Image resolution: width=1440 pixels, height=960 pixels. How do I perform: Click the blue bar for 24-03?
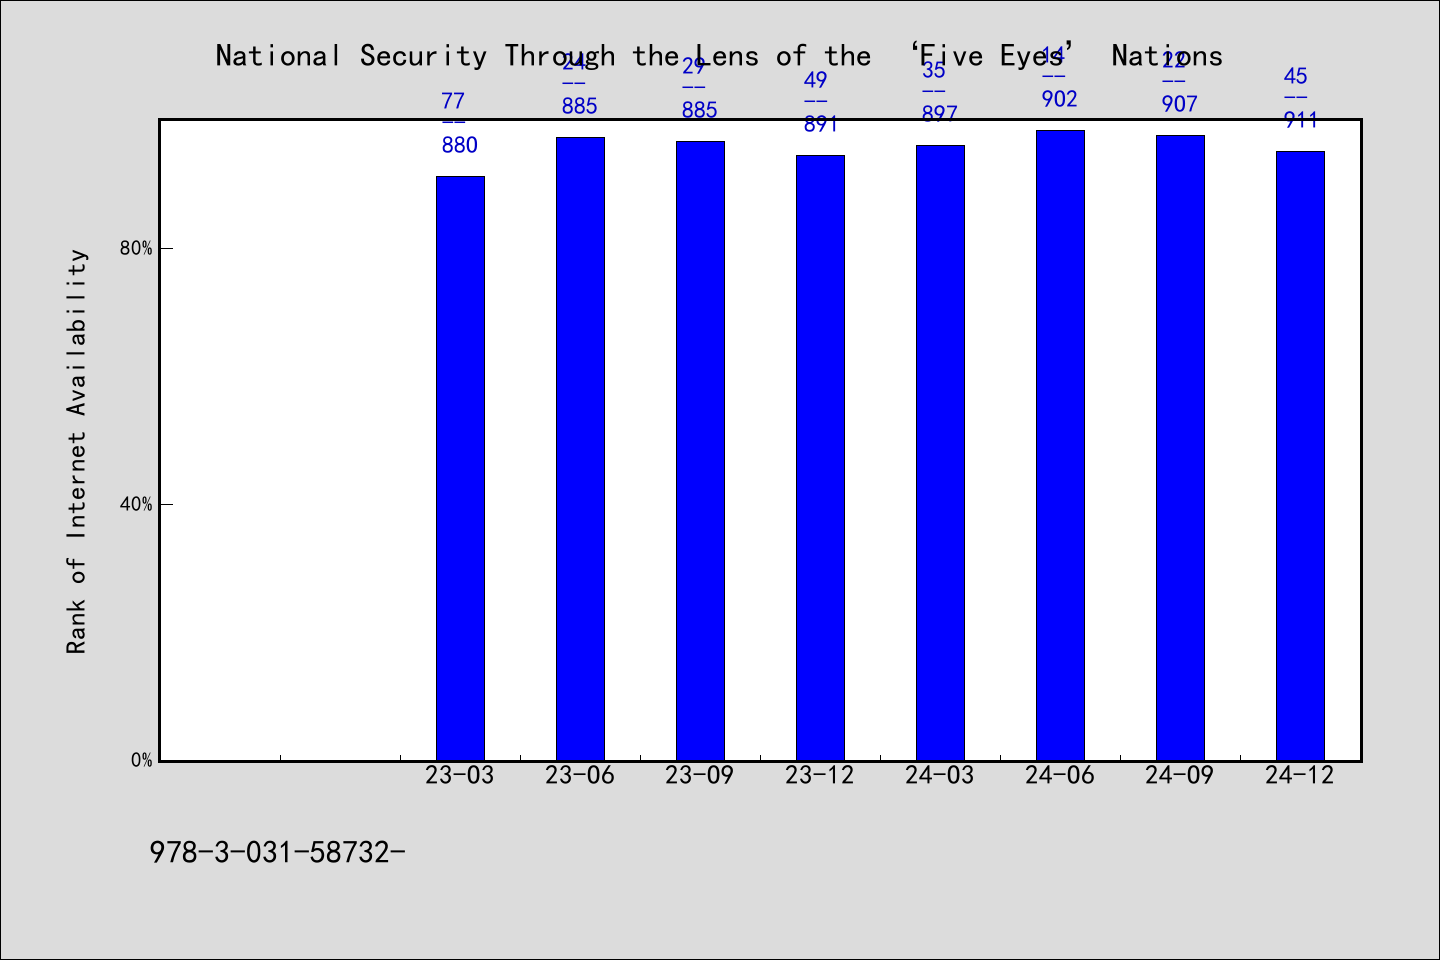(x=940, y=453)
